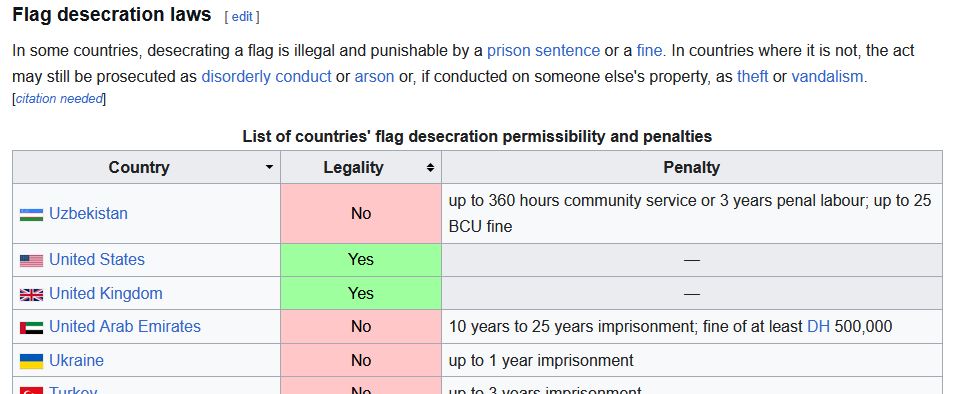Open the edit link beside section heading
964x394 pixels.
[x=242, y=17]
